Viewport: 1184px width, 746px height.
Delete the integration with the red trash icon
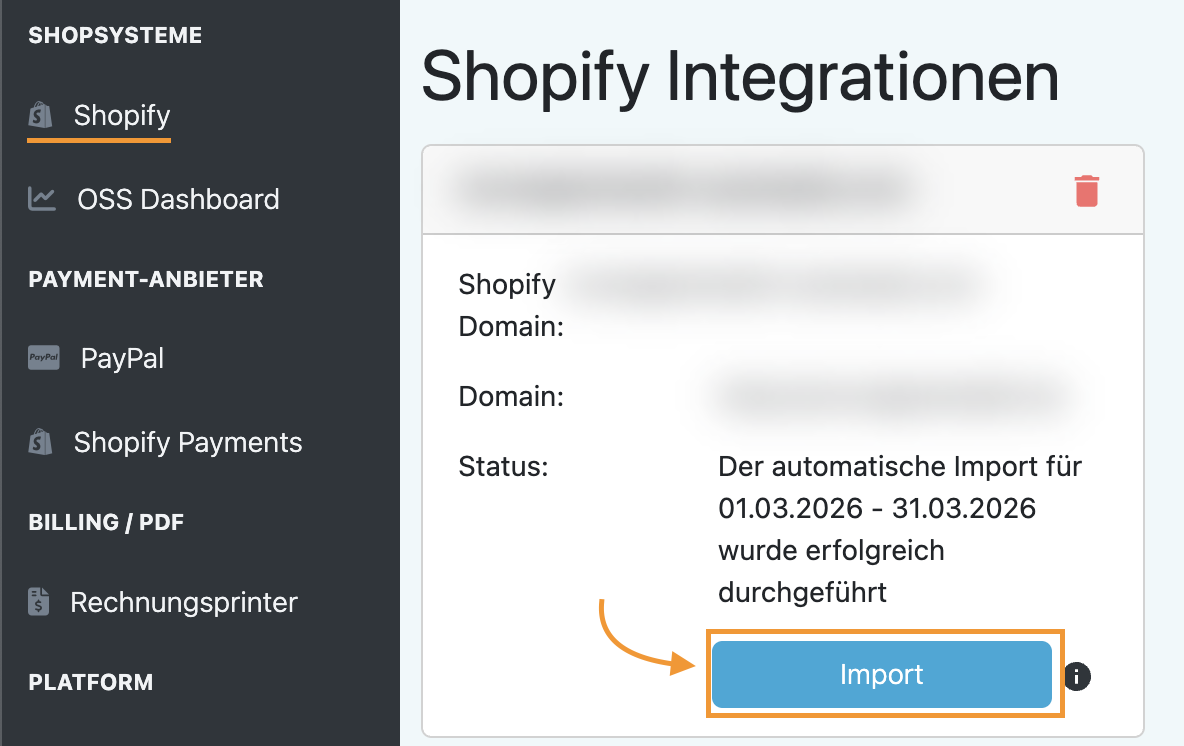click(x=1086, y=190)
